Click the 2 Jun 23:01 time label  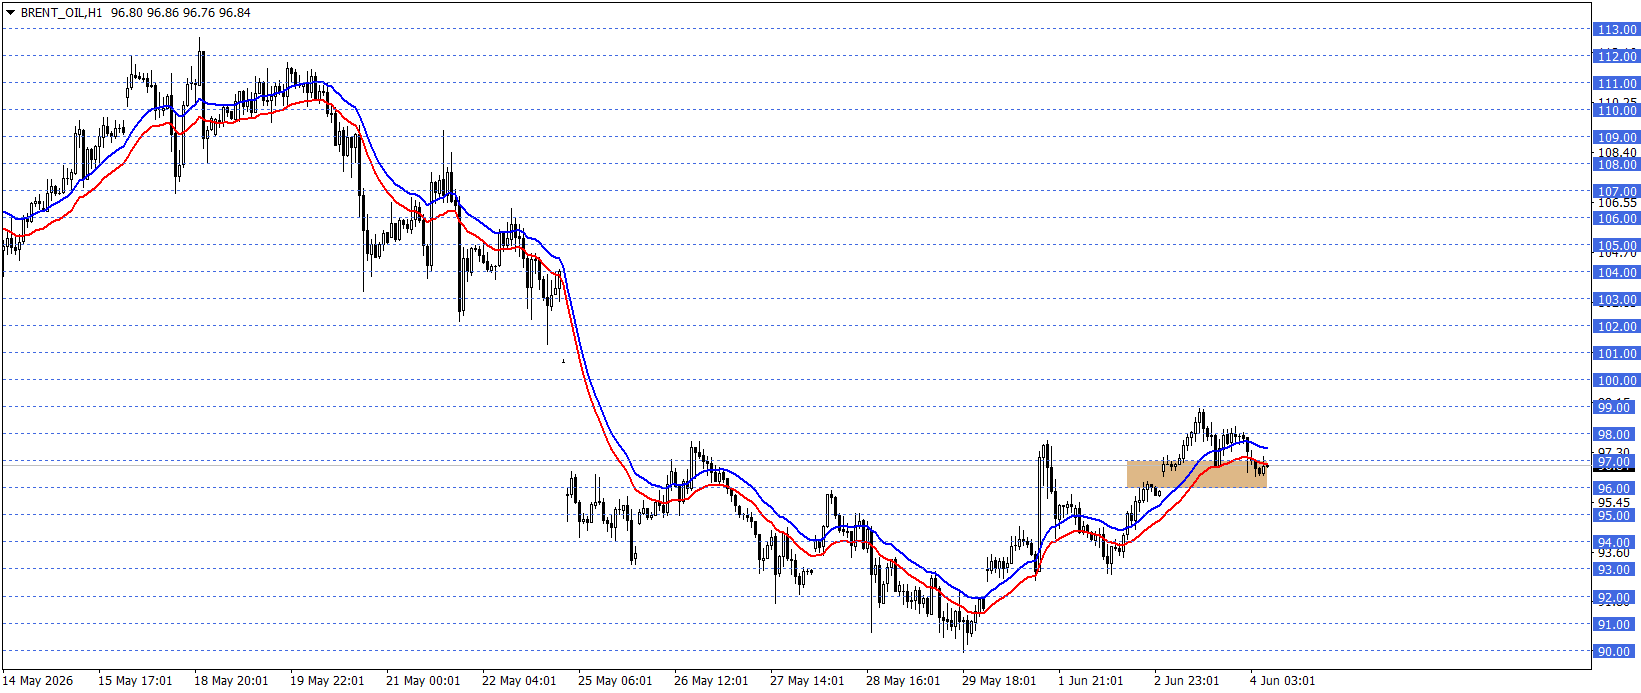[1187, 681]
